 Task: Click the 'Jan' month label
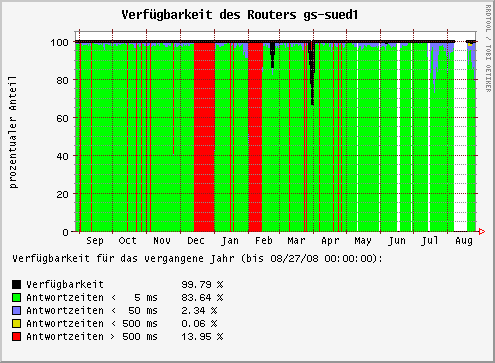point(230,241)
